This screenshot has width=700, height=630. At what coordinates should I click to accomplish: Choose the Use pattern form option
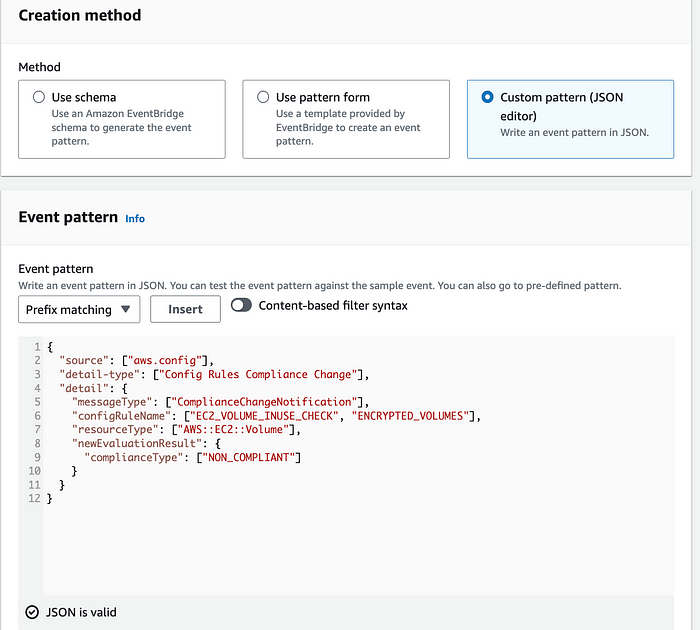263,97
